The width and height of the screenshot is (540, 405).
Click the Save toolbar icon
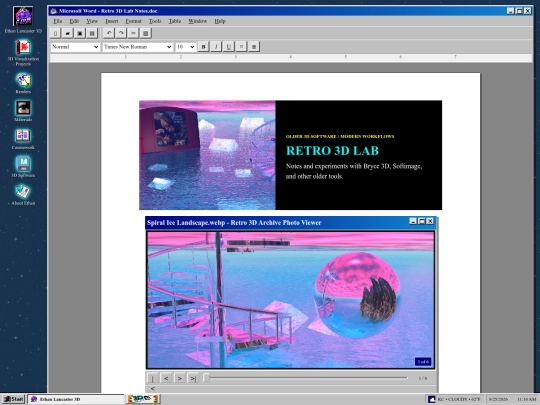[80, 33]
